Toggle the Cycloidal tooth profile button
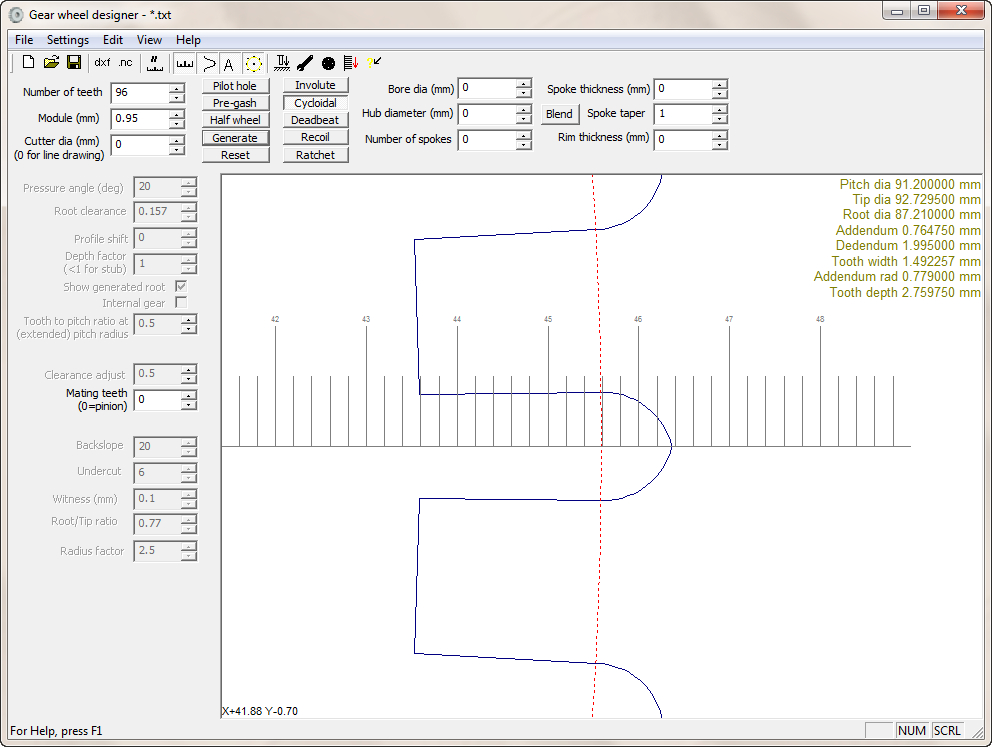Image resolution: width=992 pixels, height=747 pixels. pos(315,103)
